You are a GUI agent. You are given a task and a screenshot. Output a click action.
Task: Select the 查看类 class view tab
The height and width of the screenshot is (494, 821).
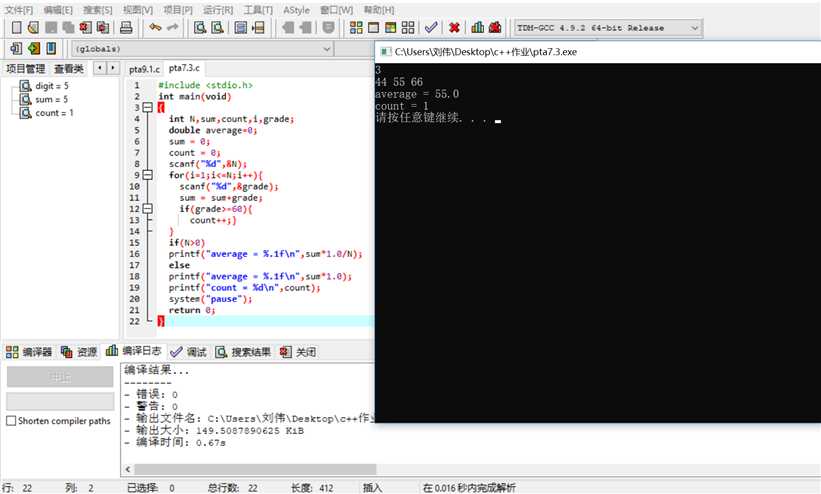[69, 69]
